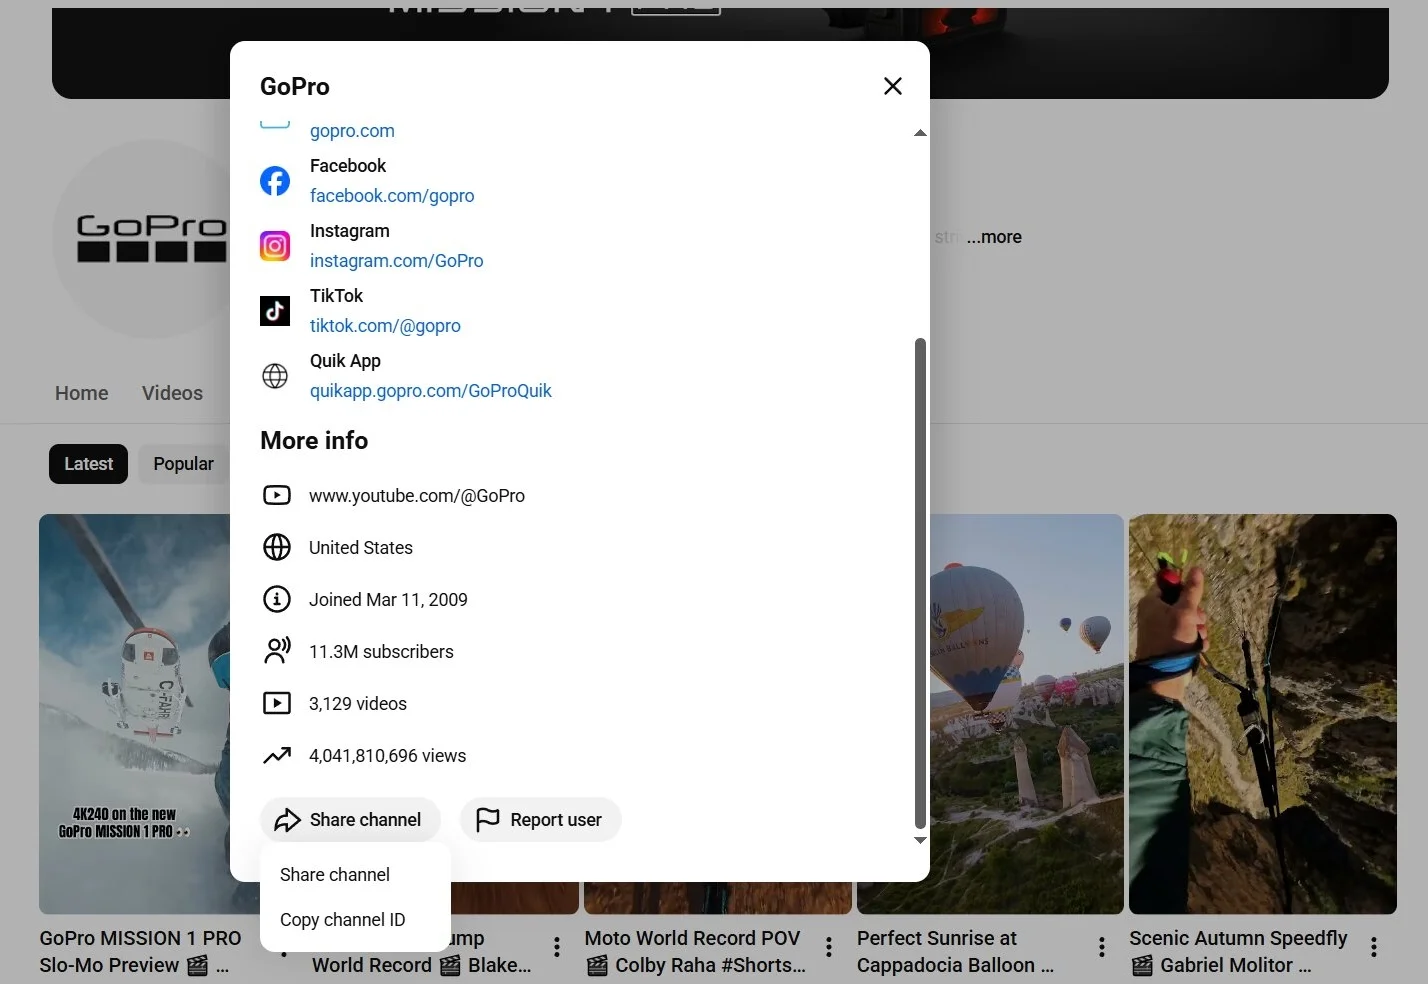The image size is (1428, 984).
Task: Click the Instagram label
Action: tap(350, 231)
